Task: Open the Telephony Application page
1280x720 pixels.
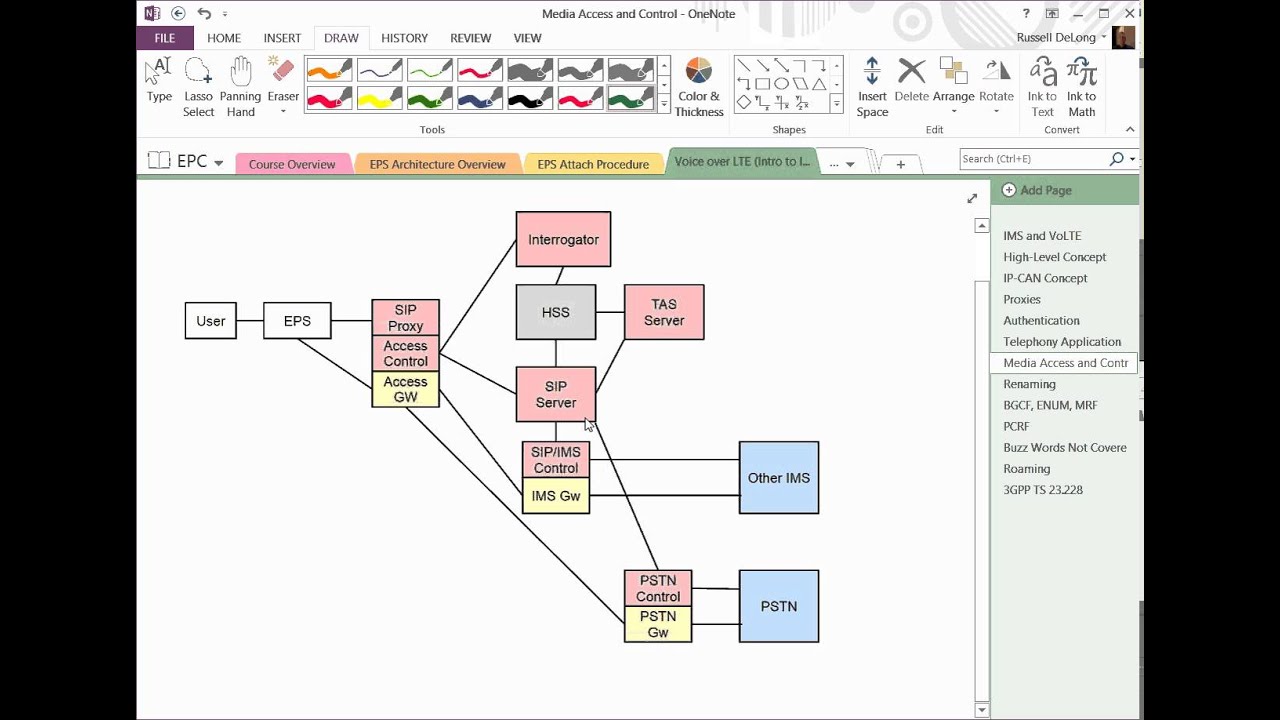Action: click(x=1062, y=342)
